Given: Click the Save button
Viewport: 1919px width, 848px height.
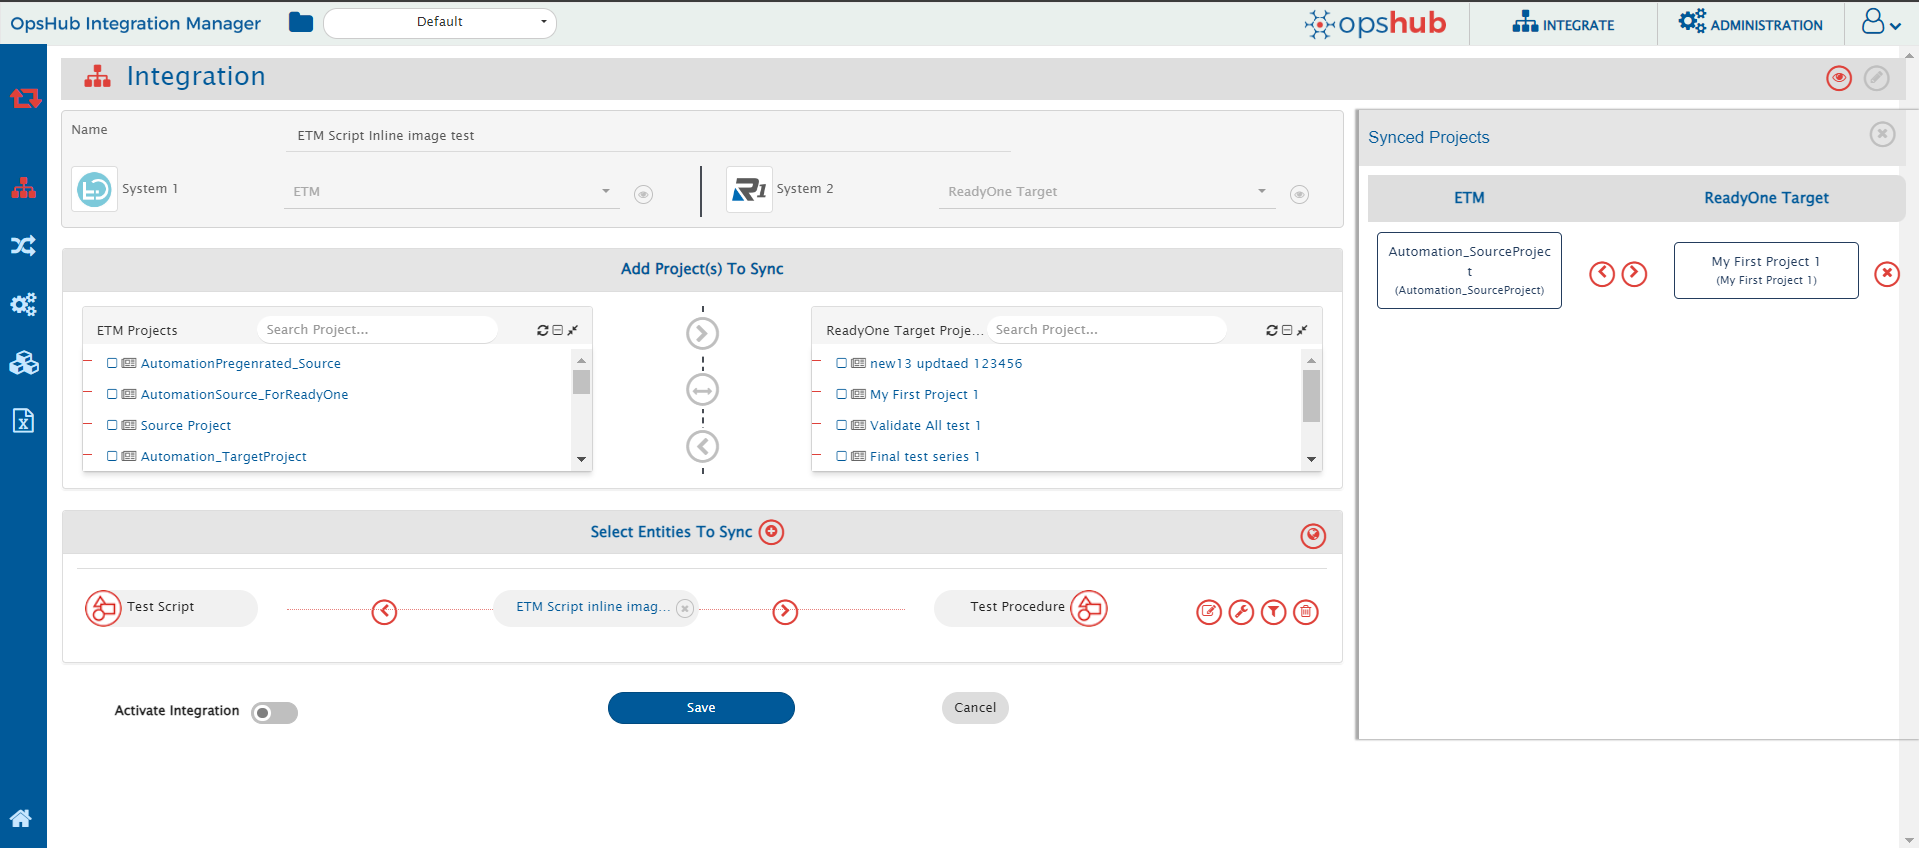Looking at the screenshot, I should 701,708.
